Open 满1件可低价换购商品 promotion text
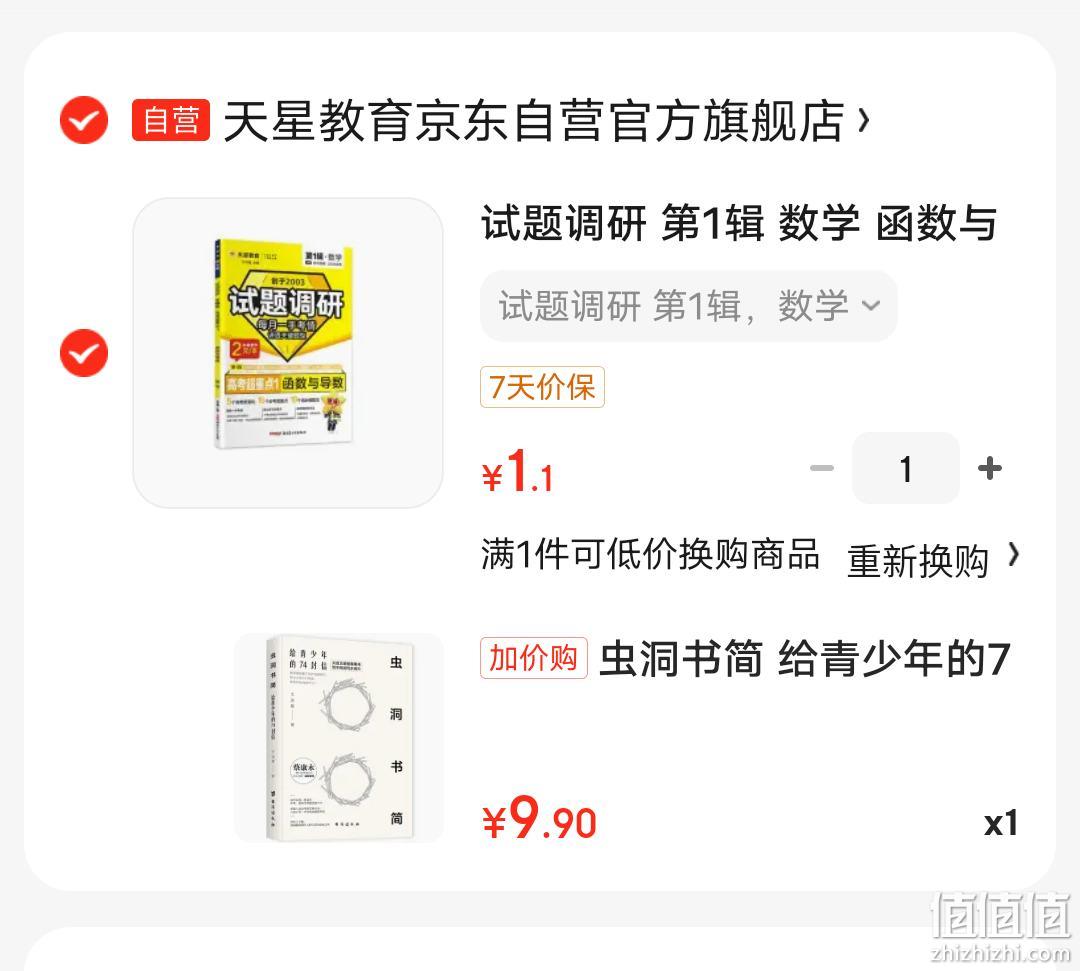 click(650, 554)
